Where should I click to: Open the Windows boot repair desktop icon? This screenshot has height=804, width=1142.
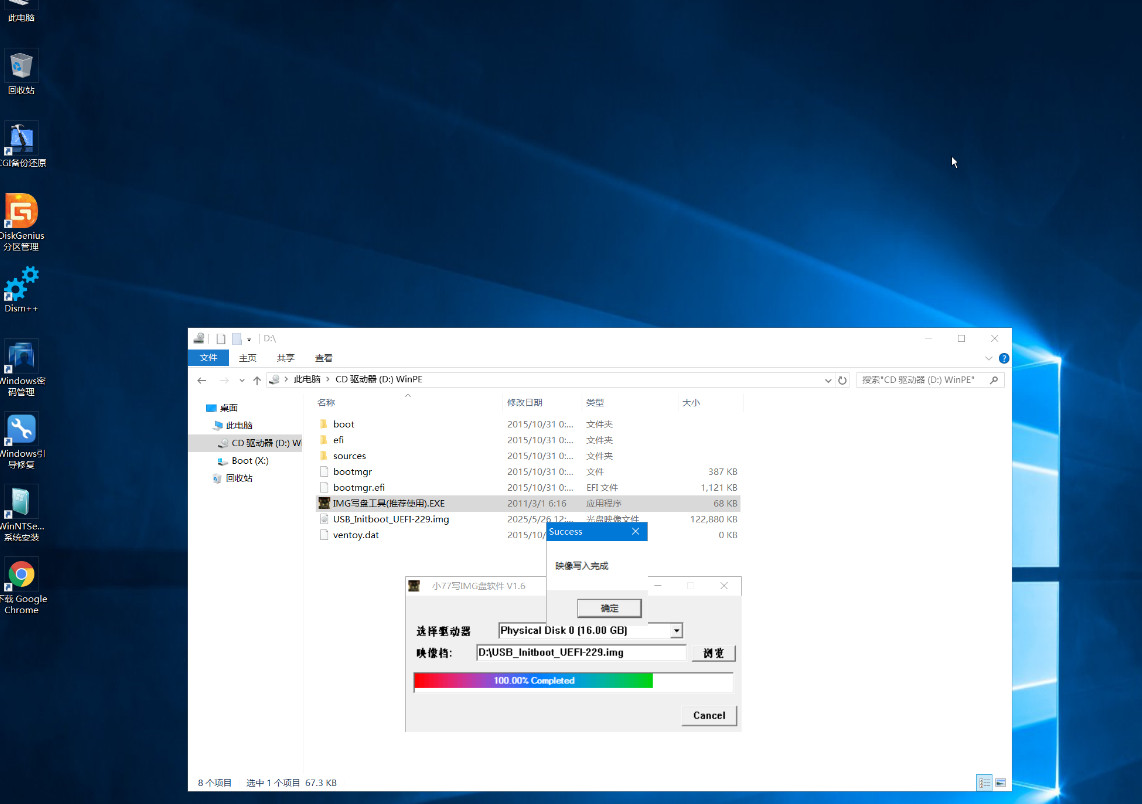pos(22,441)
